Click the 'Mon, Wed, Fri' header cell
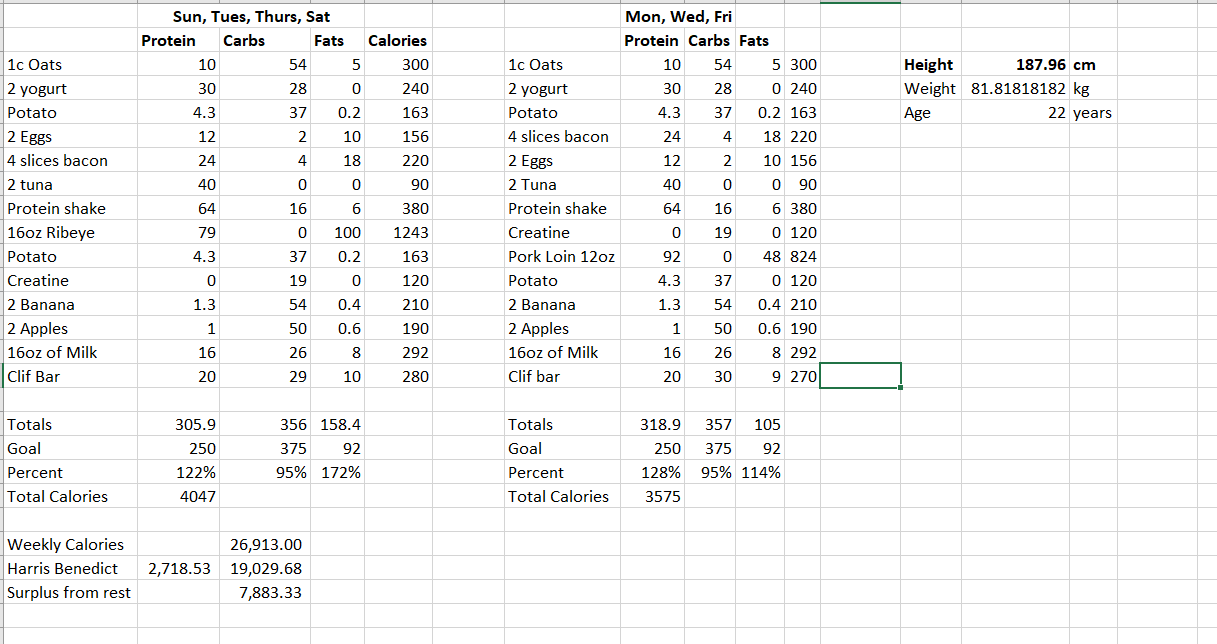Image resolution: width=1217 pixels, height=644 pixels. coord(680,17)
